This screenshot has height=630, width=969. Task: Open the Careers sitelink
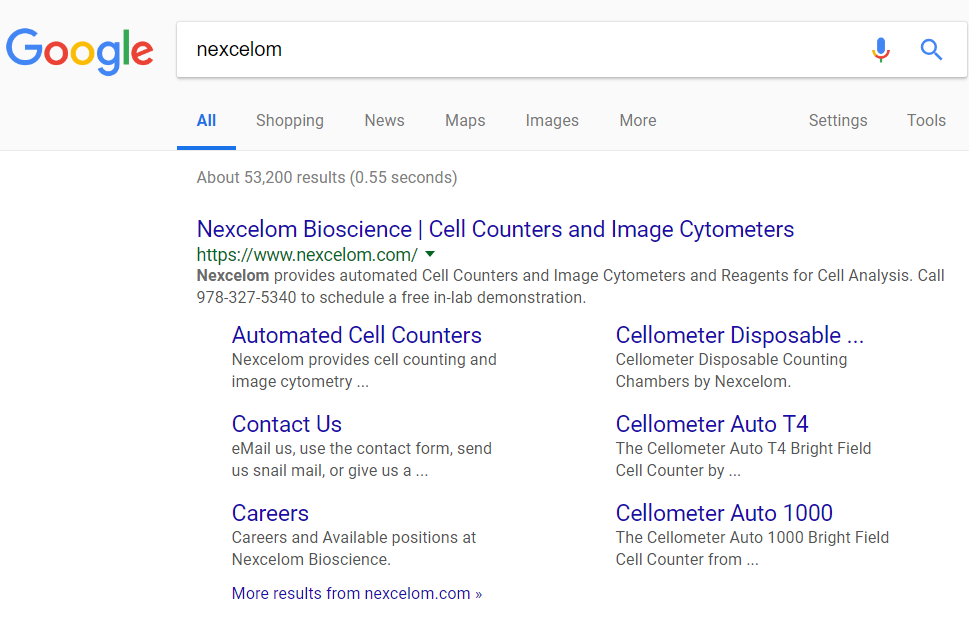[x=270, y=513]
